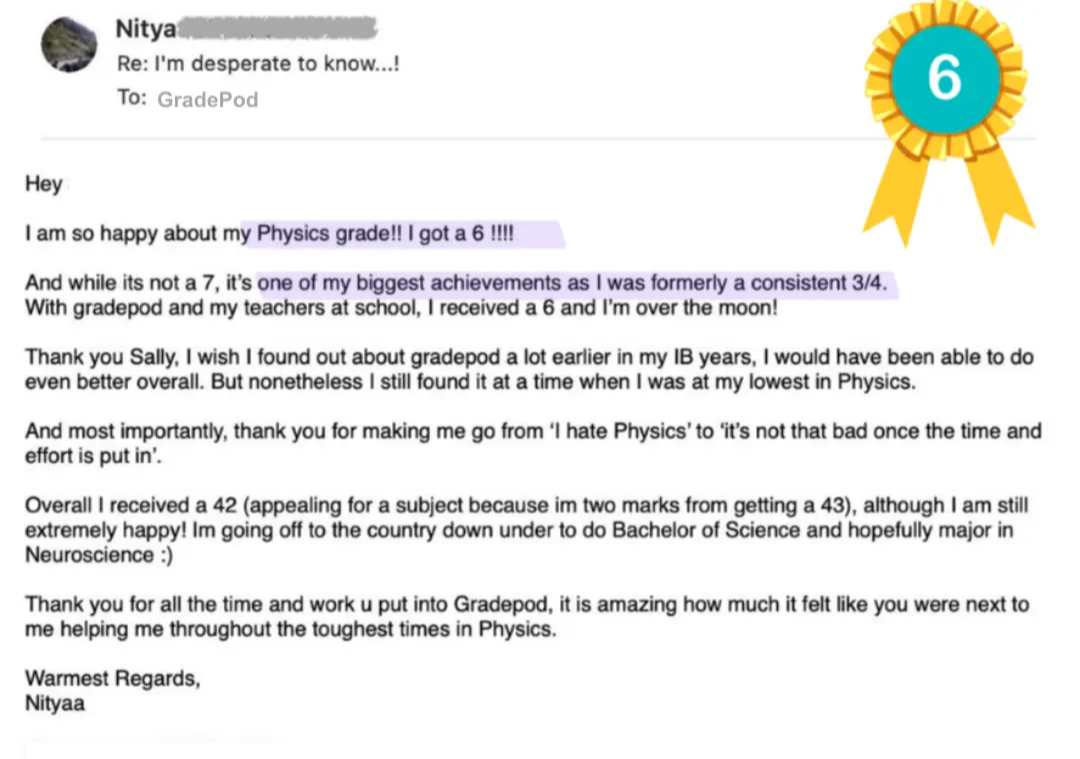The image size is (1080, 759).
Task: Click the sender's round avatar photo
Action: (x=69, y=45)
